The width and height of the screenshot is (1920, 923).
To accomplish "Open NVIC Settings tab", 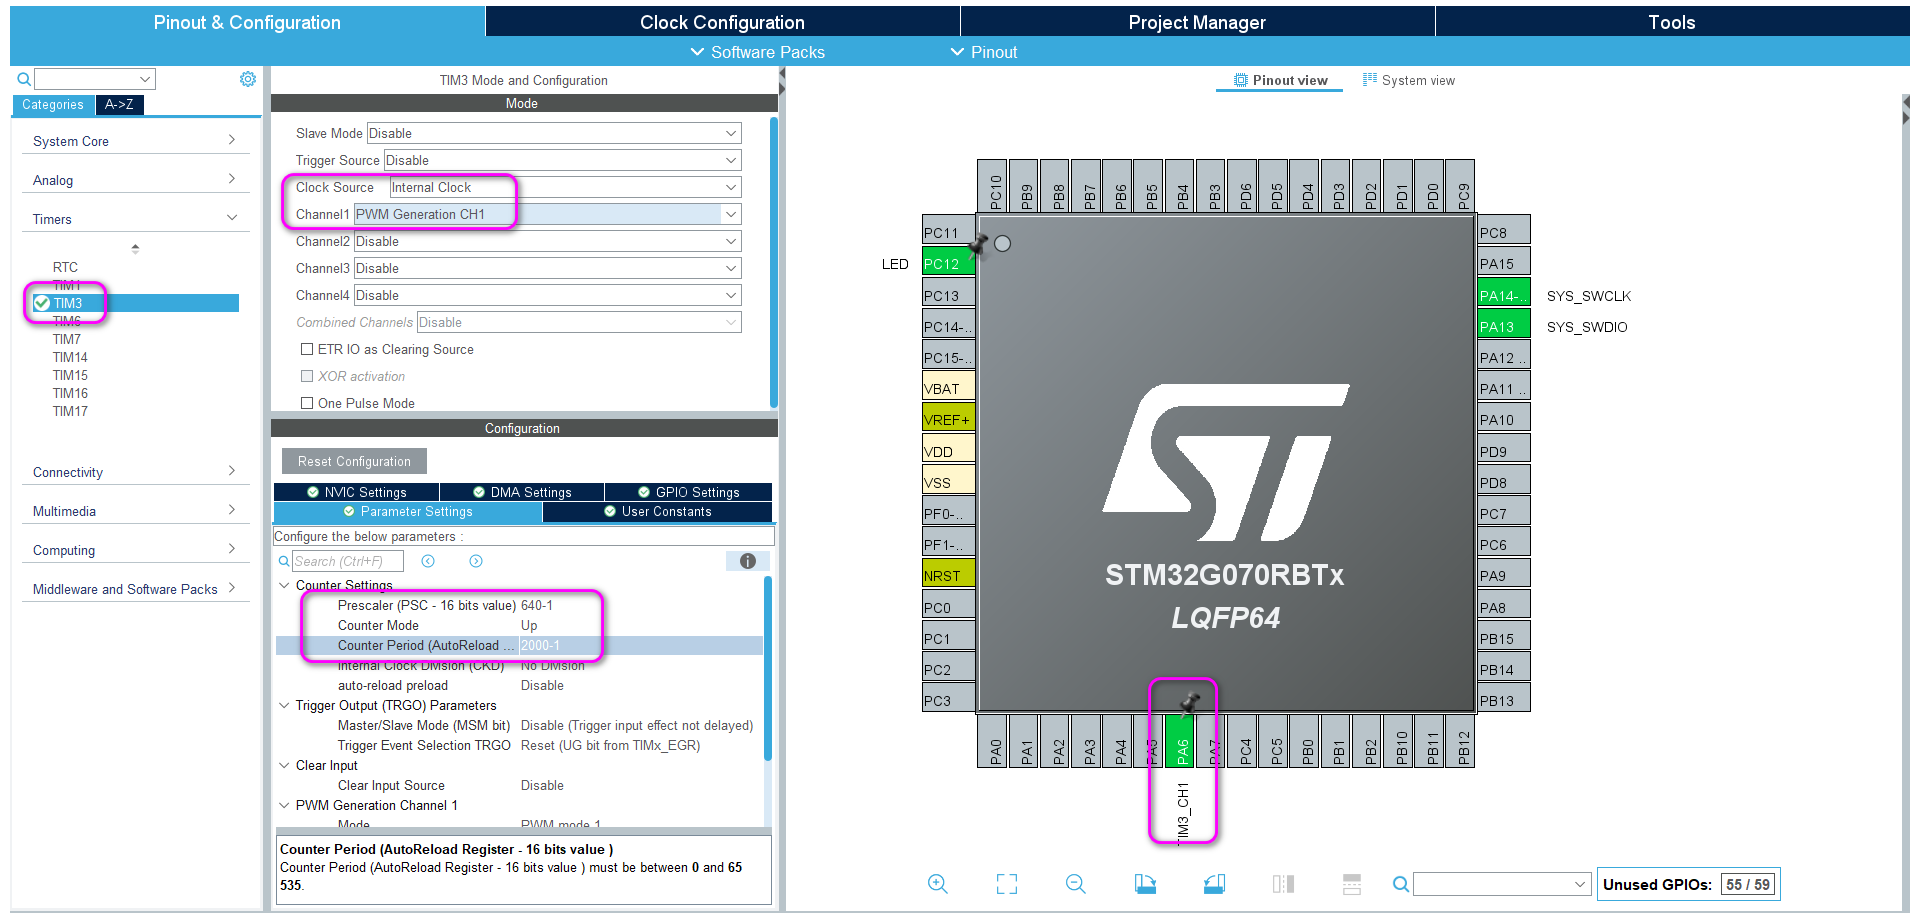I will (x=356, y=492).
